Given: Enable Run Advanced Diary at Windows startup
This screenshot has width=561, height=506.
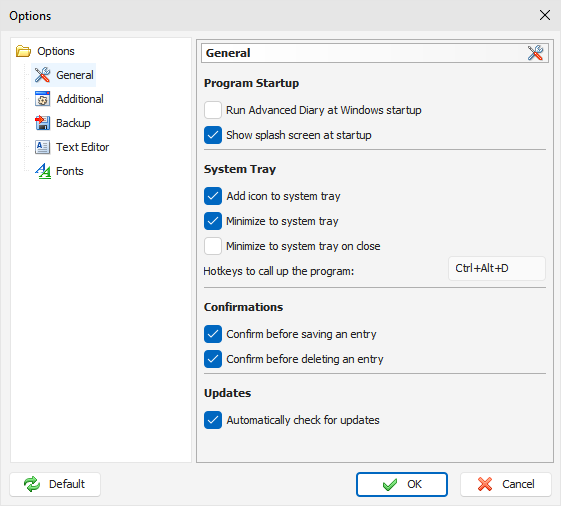Looking at the screenshot, I should click(213, 110).
